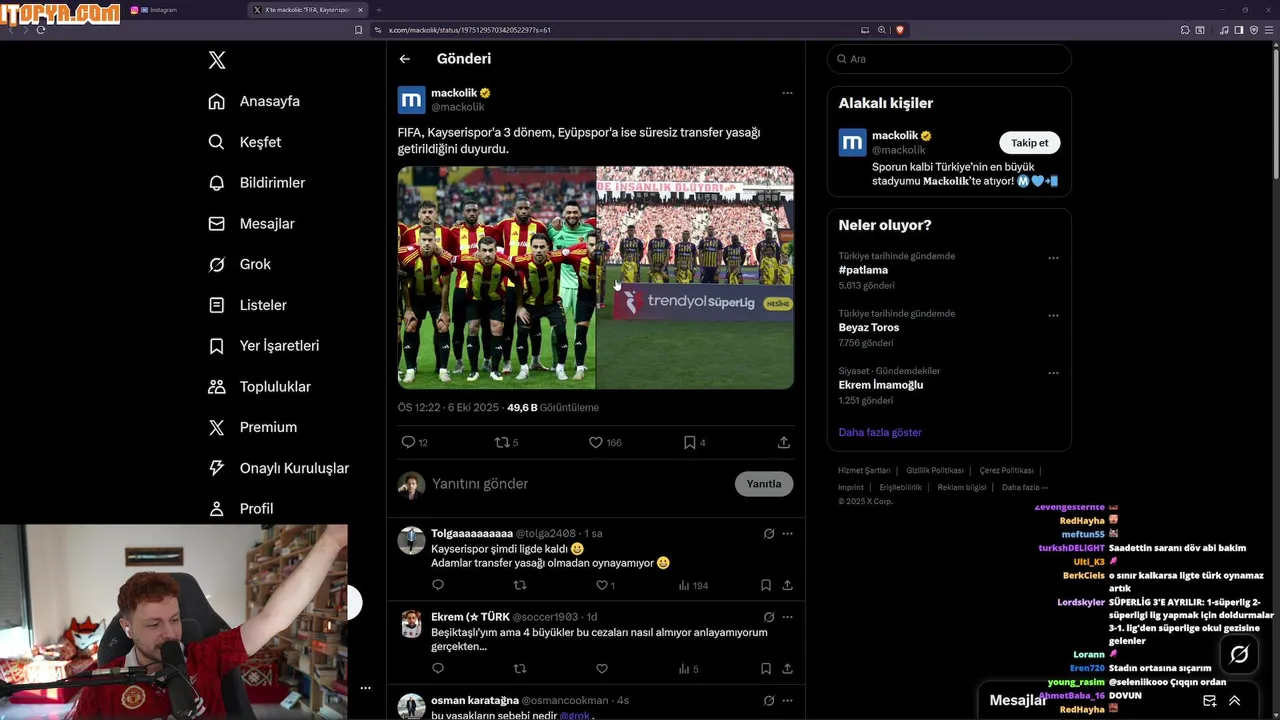The height and width of the screenshot is (720, 1280).
Task: Open mackolik's avatar on the post
Action: tap(412, 100)
